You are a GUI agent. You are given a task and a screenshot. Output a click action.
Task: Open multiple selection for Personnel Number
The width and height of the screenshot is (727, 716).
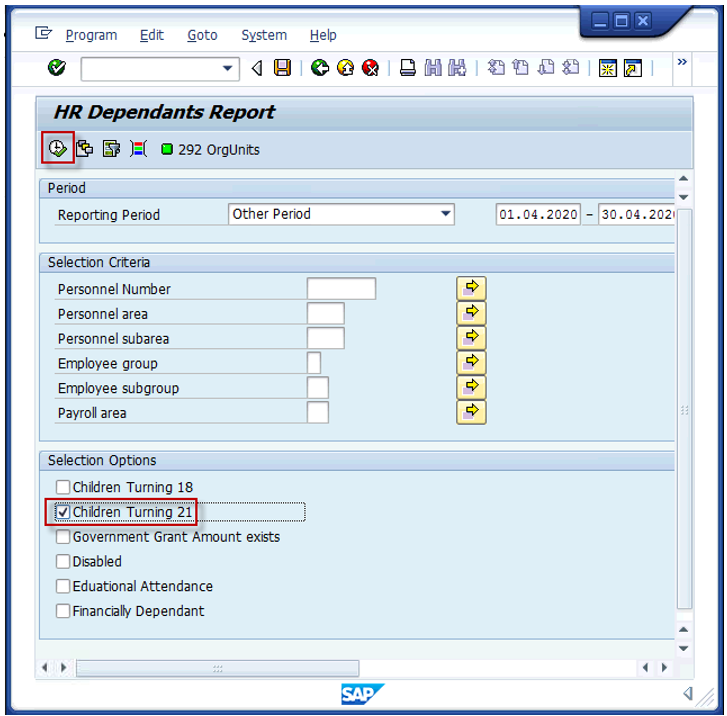pyautogui.click(x=471, y=288)
